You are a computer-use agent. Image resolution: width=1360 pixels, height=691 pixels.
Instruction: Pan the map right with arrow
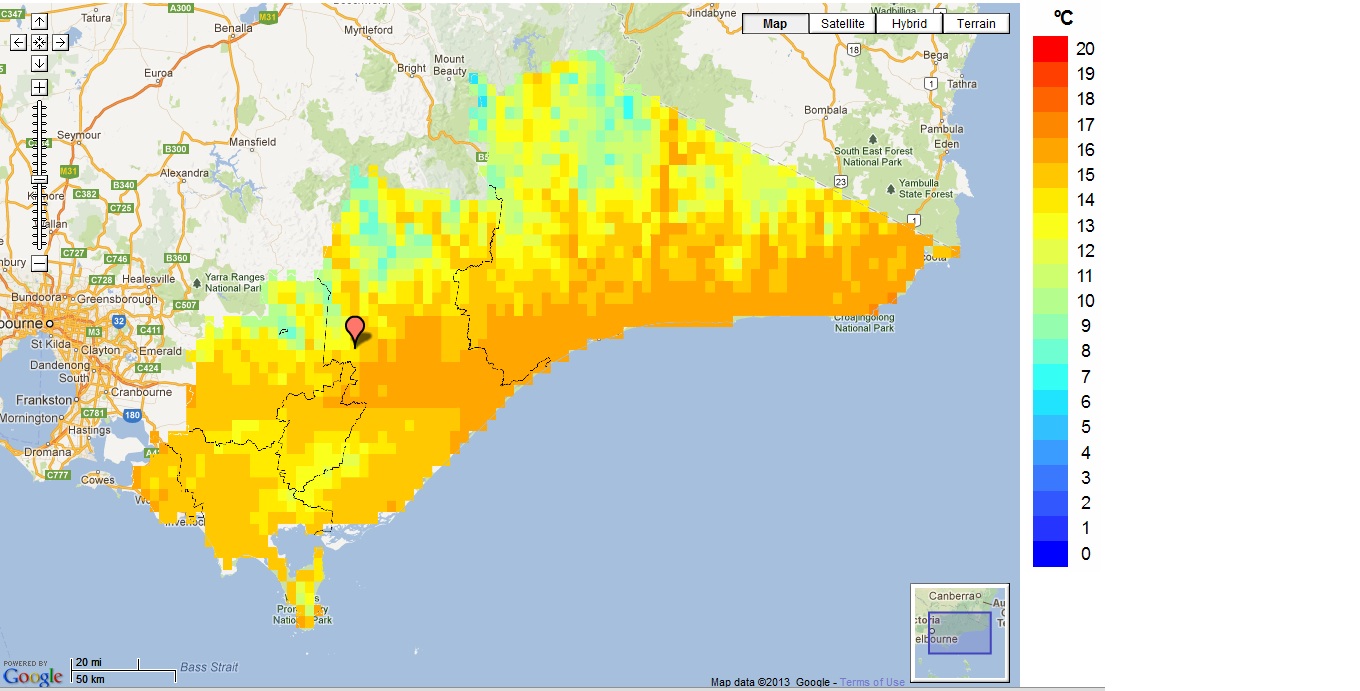pyautogui.click(x=60, y=42)
